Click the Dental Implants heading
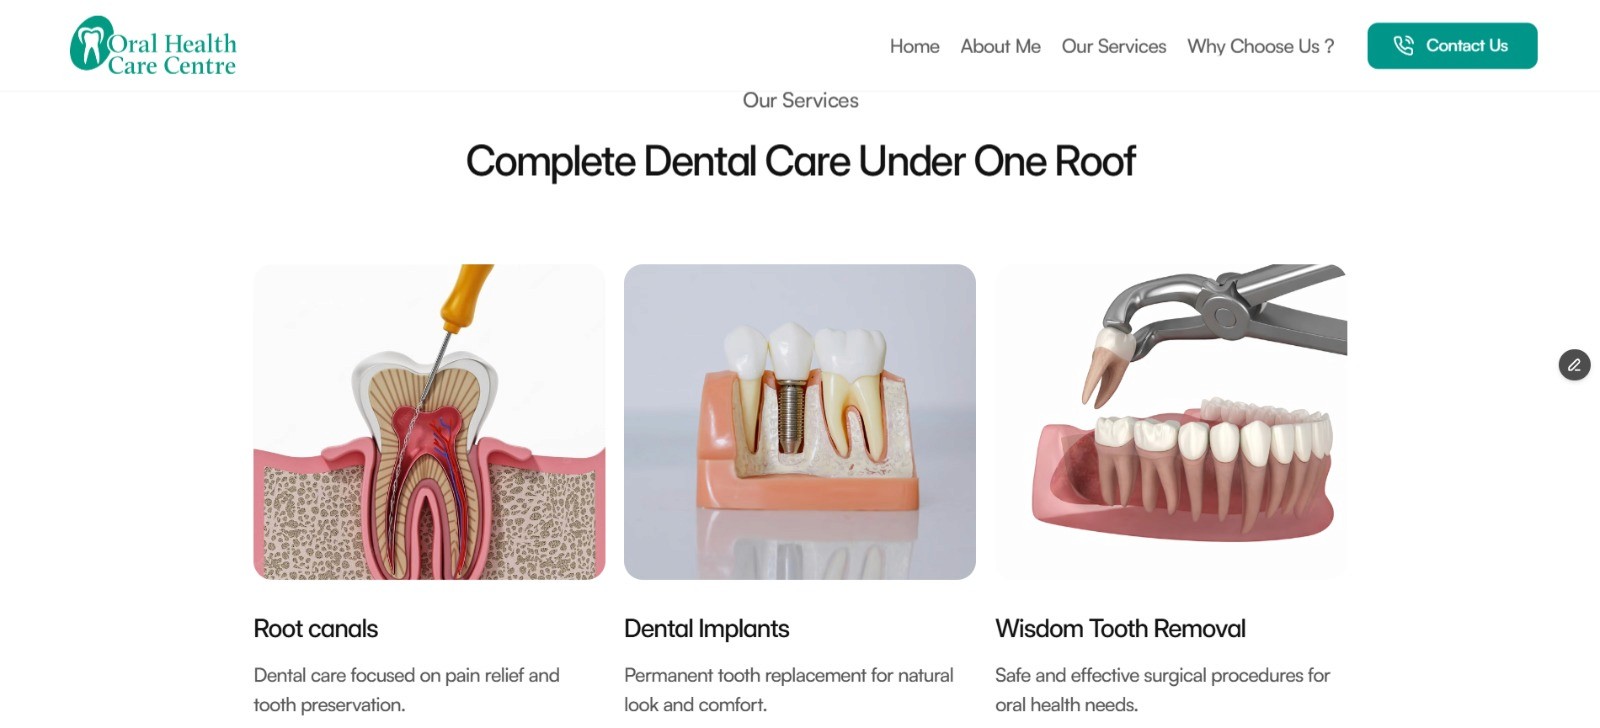Image resolution: width=1600 pixels, height=728 pixels. click(706, 629)
